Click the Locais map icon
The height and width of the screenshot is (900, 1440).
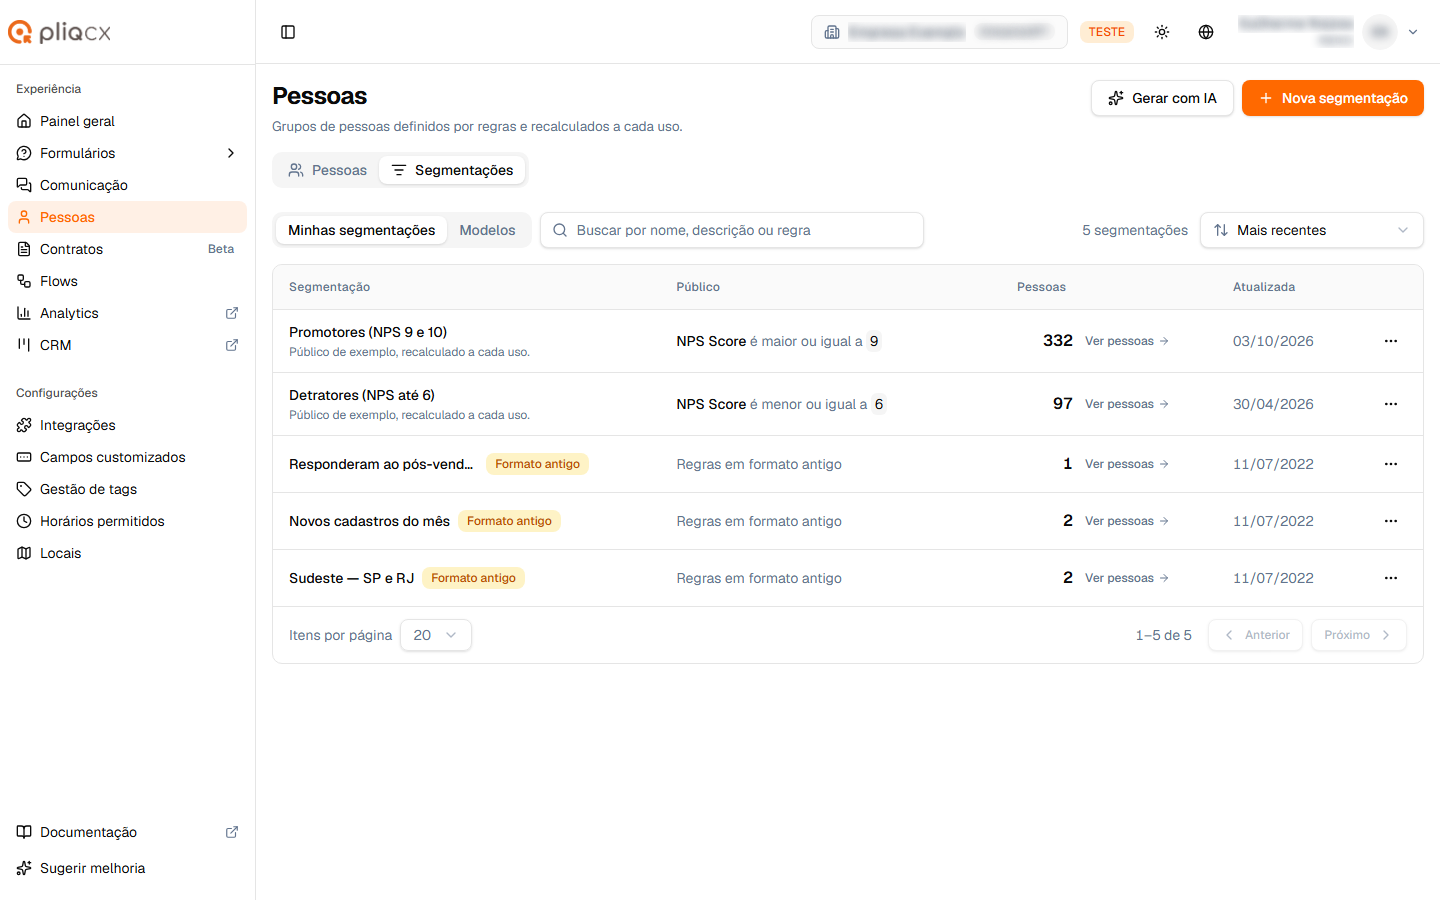[x=24, y=553]
